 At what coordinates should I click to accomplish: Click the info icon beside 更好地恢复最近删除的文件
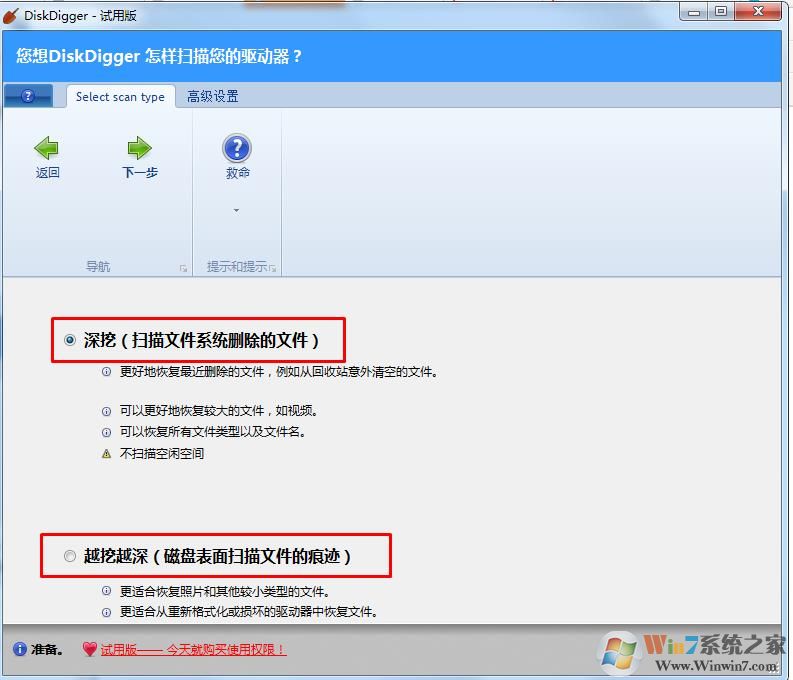tap(106, 372)
